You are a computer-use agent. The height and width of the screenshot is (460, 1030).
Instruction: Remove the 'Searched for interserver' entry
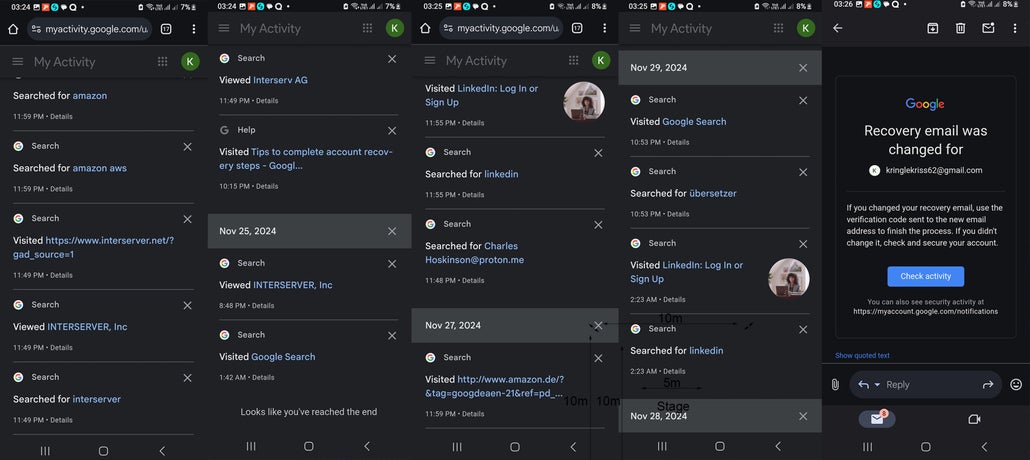click(187, 378)
